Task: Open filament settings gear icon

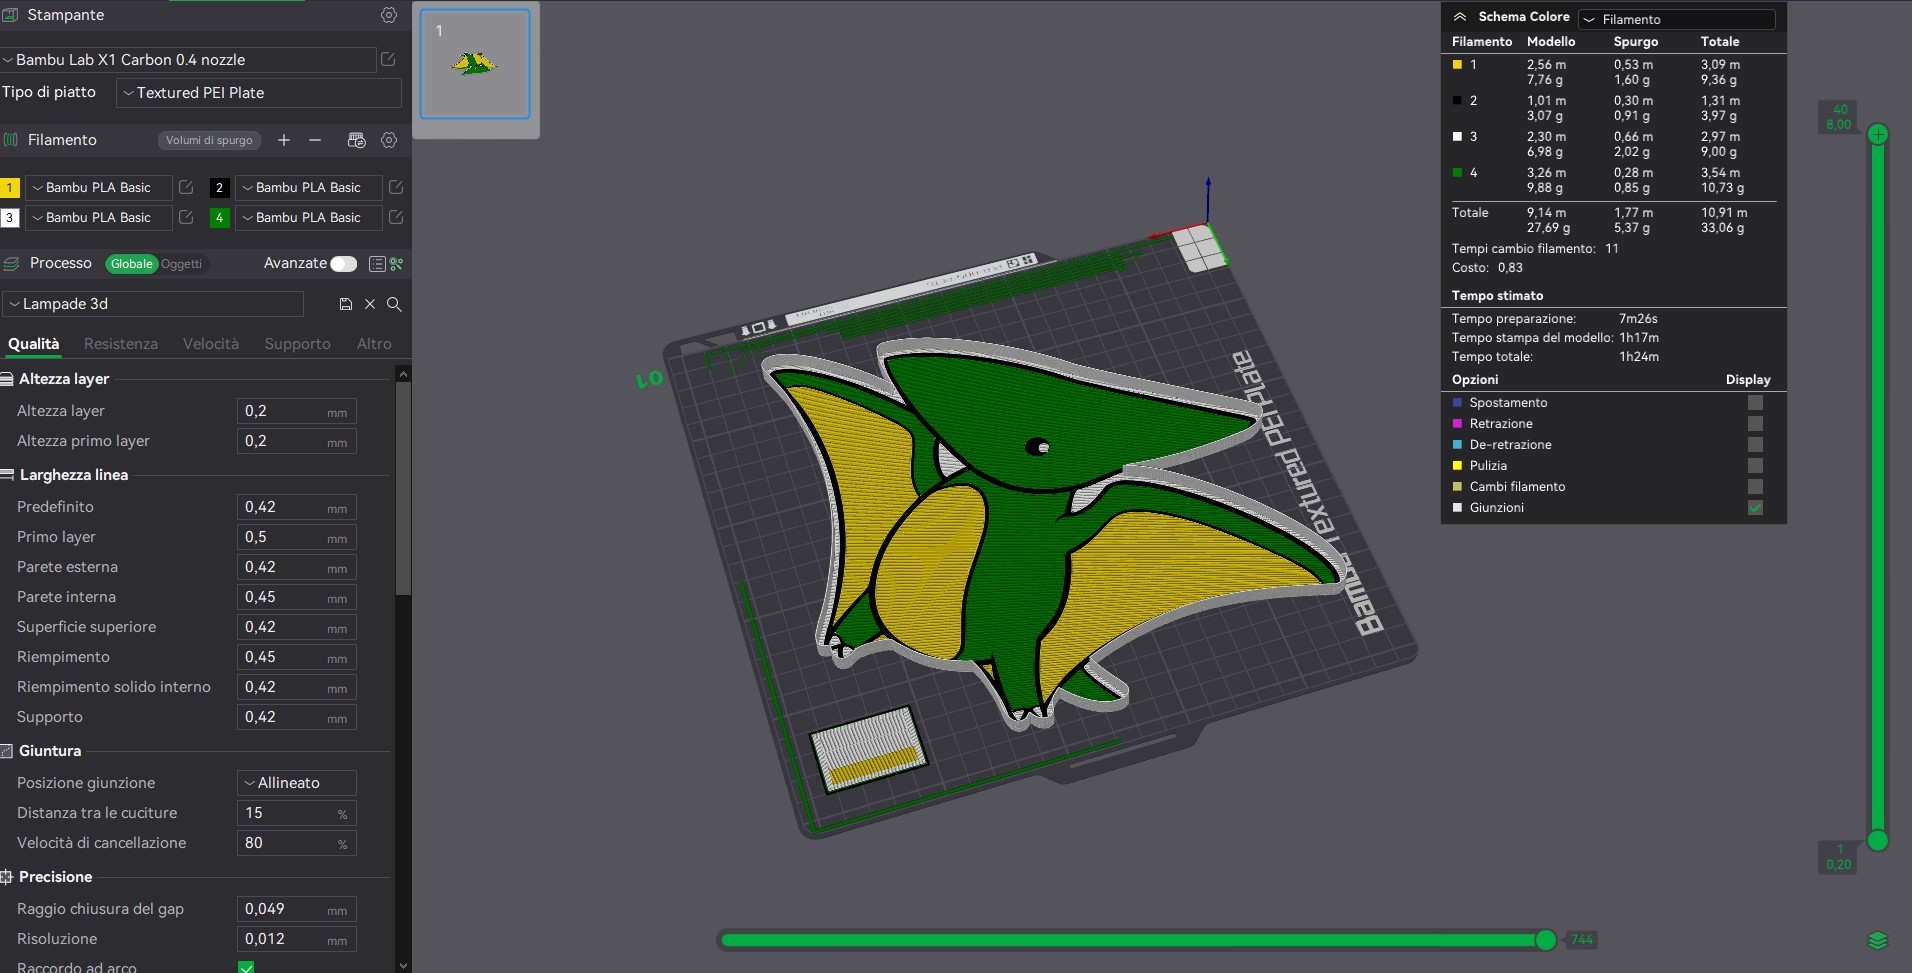Action: [x=389, y=140]
